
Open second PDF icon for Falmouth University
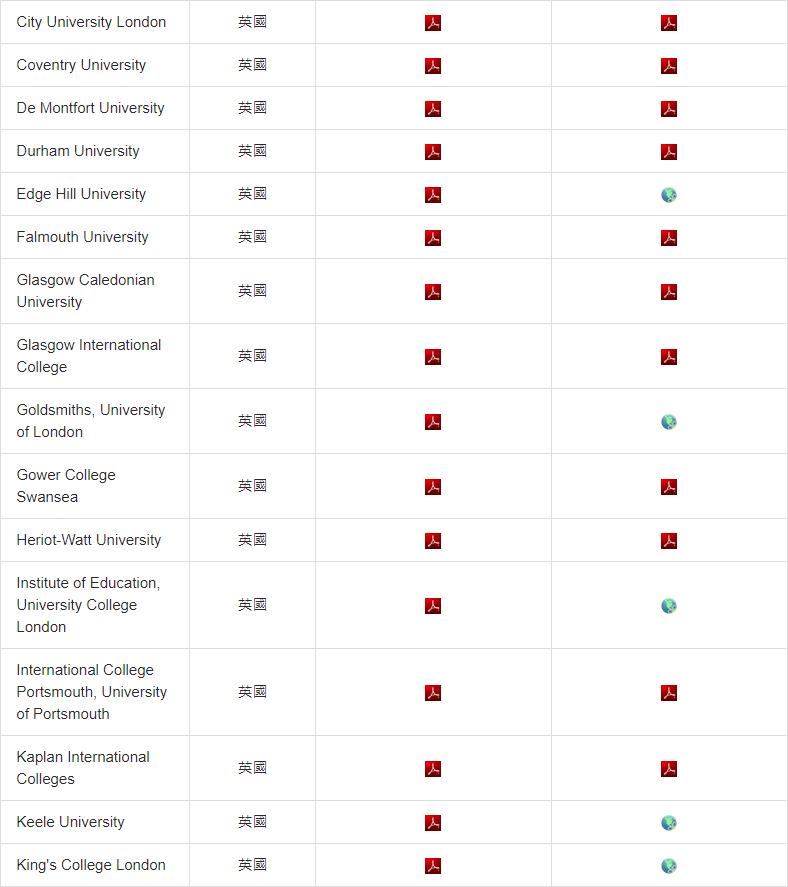(669, 238)
